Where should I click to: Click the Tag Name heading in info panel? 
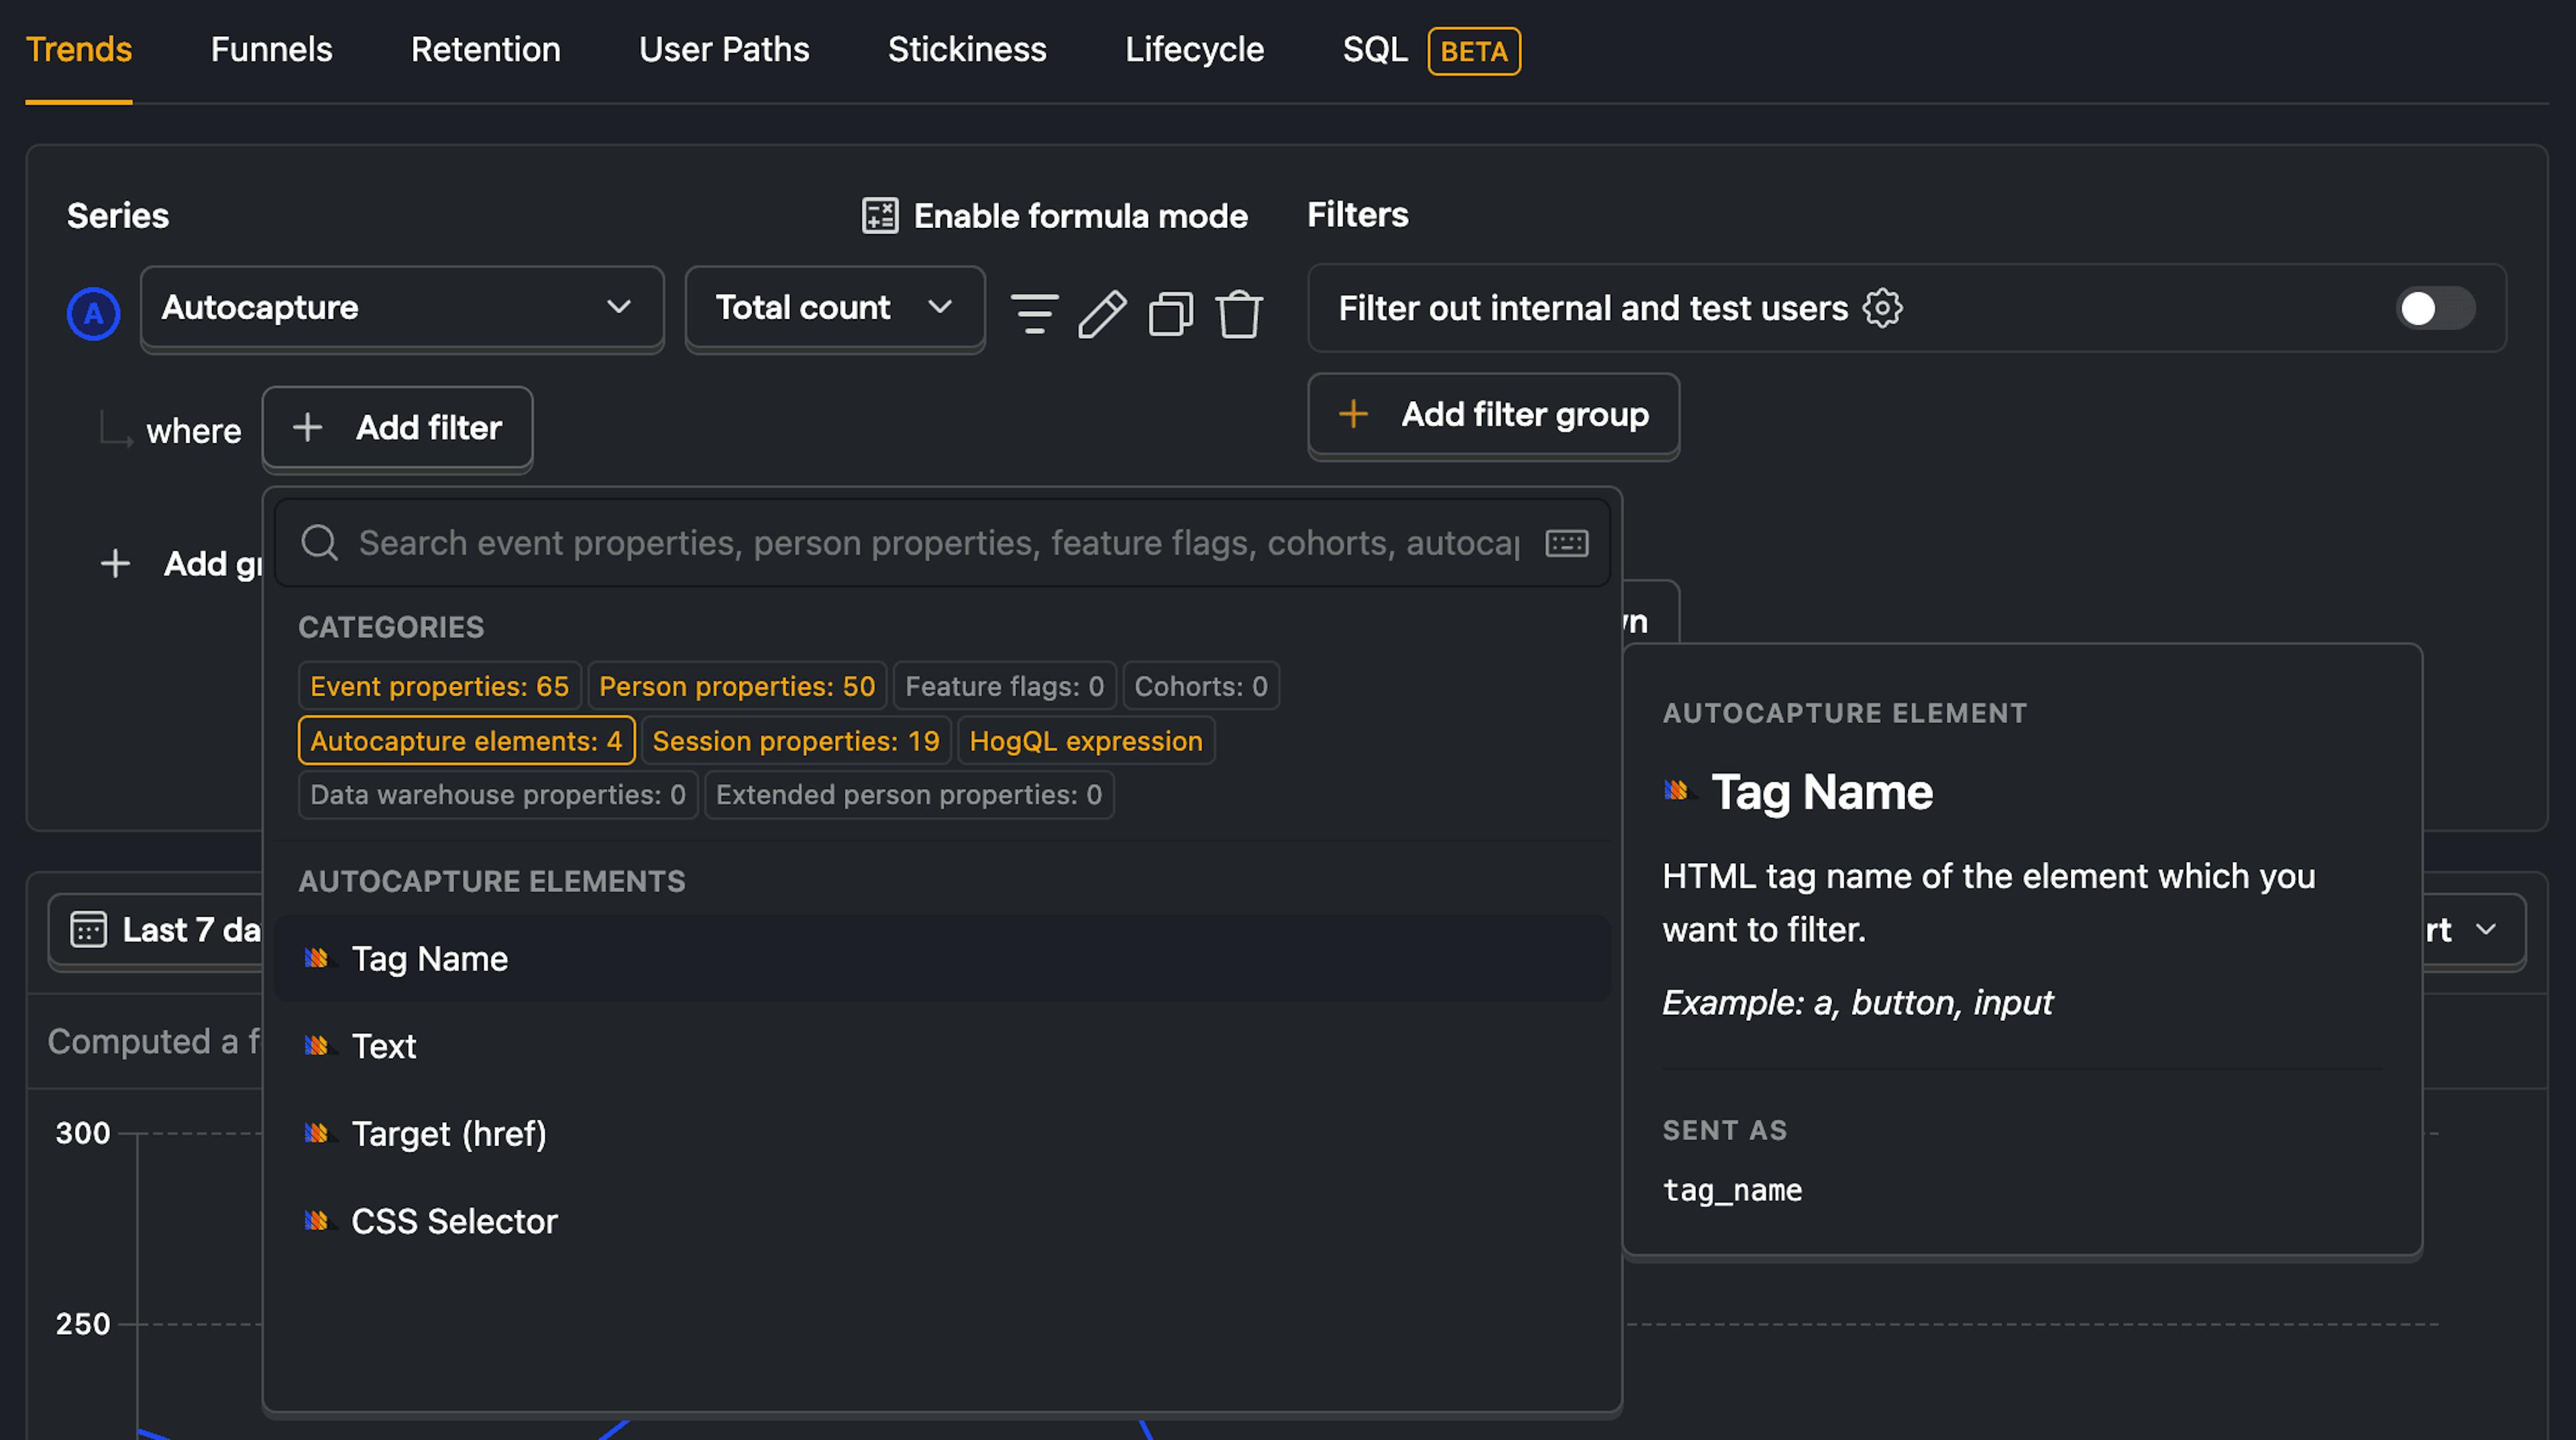pos(1822,792)
